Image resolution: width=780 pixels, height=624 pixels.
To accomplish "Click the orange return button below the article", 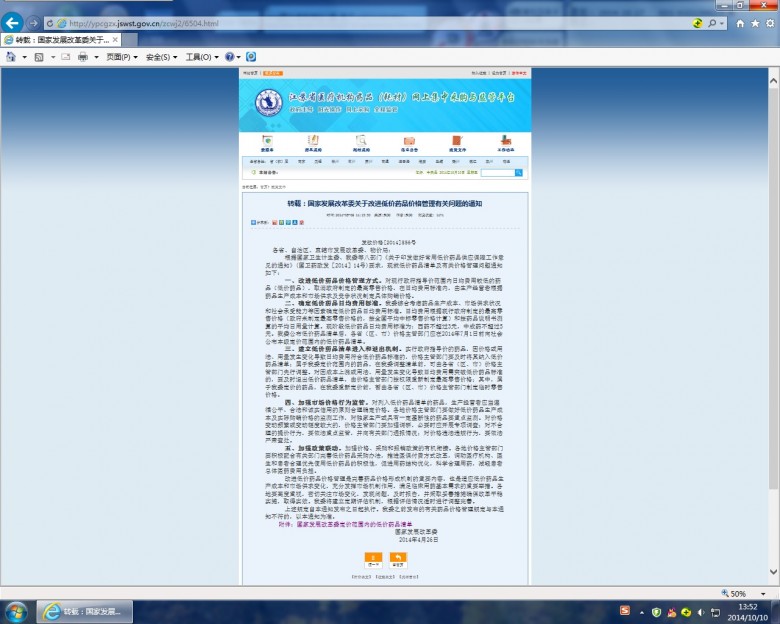I will pyautogui.click(x=398, y=559).
